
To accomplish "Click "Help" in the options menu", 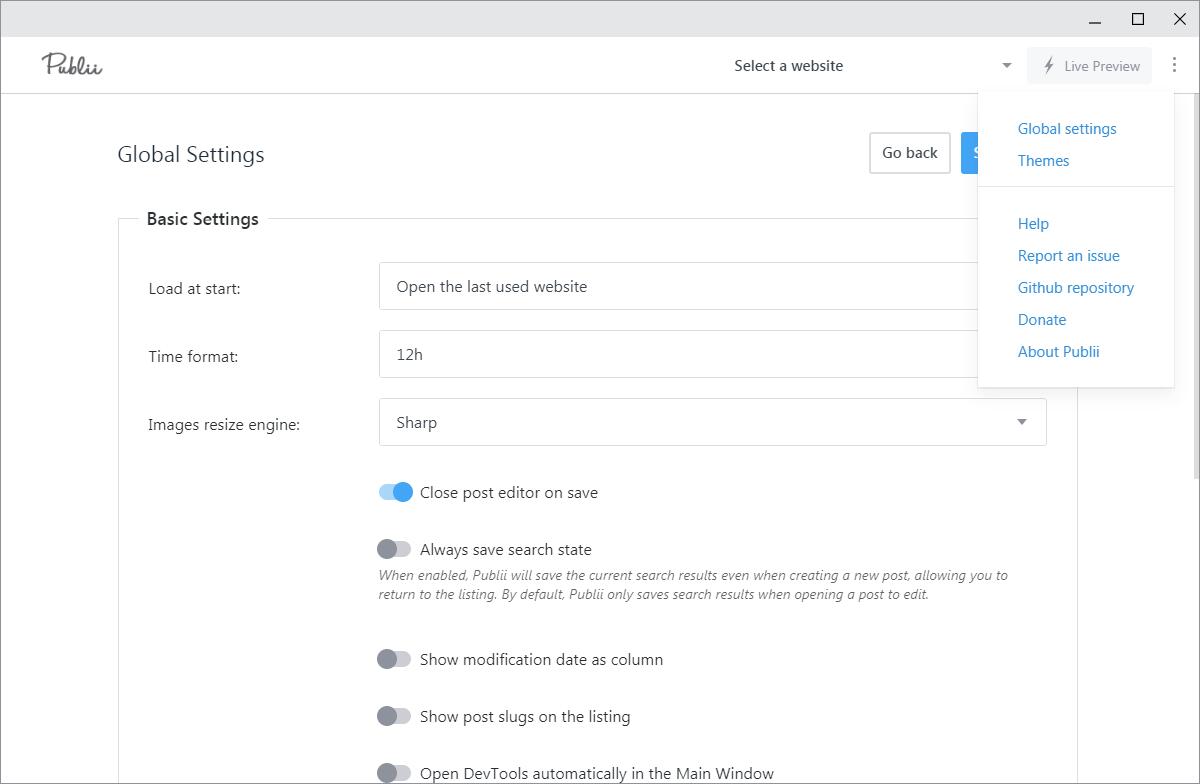I will (x=1033, y=224).
